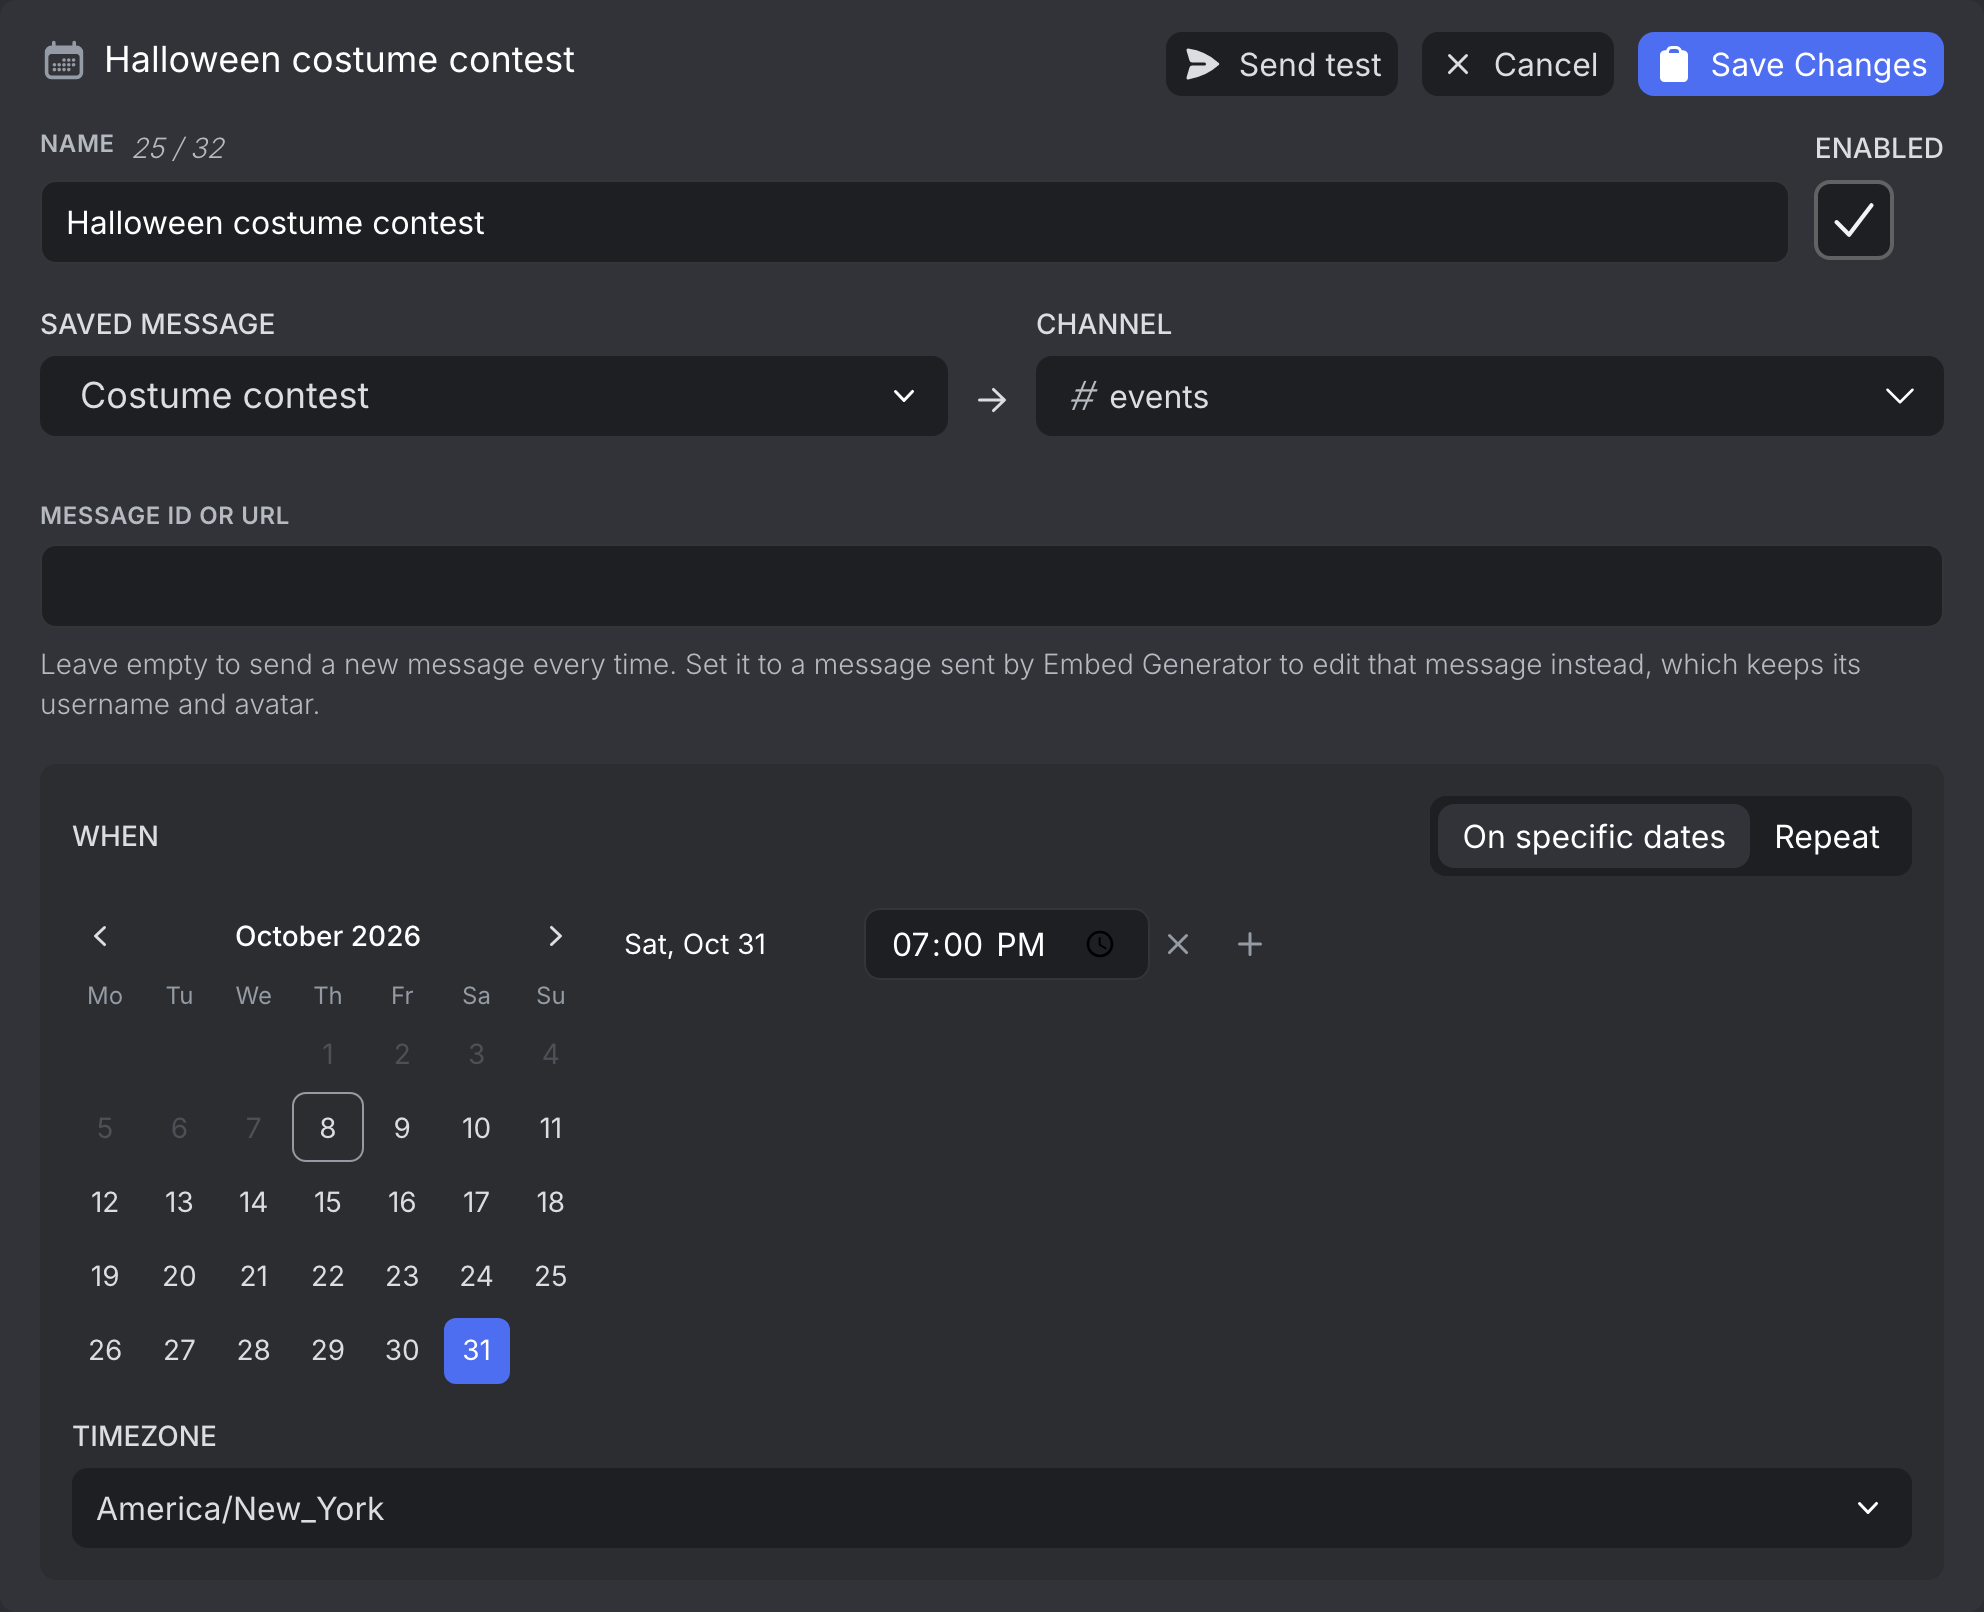Viewport: 1984px width, 1612px height.
Task: Open the Channel events dropdown
Action: pyautogui.click(x=1490, y=396)
